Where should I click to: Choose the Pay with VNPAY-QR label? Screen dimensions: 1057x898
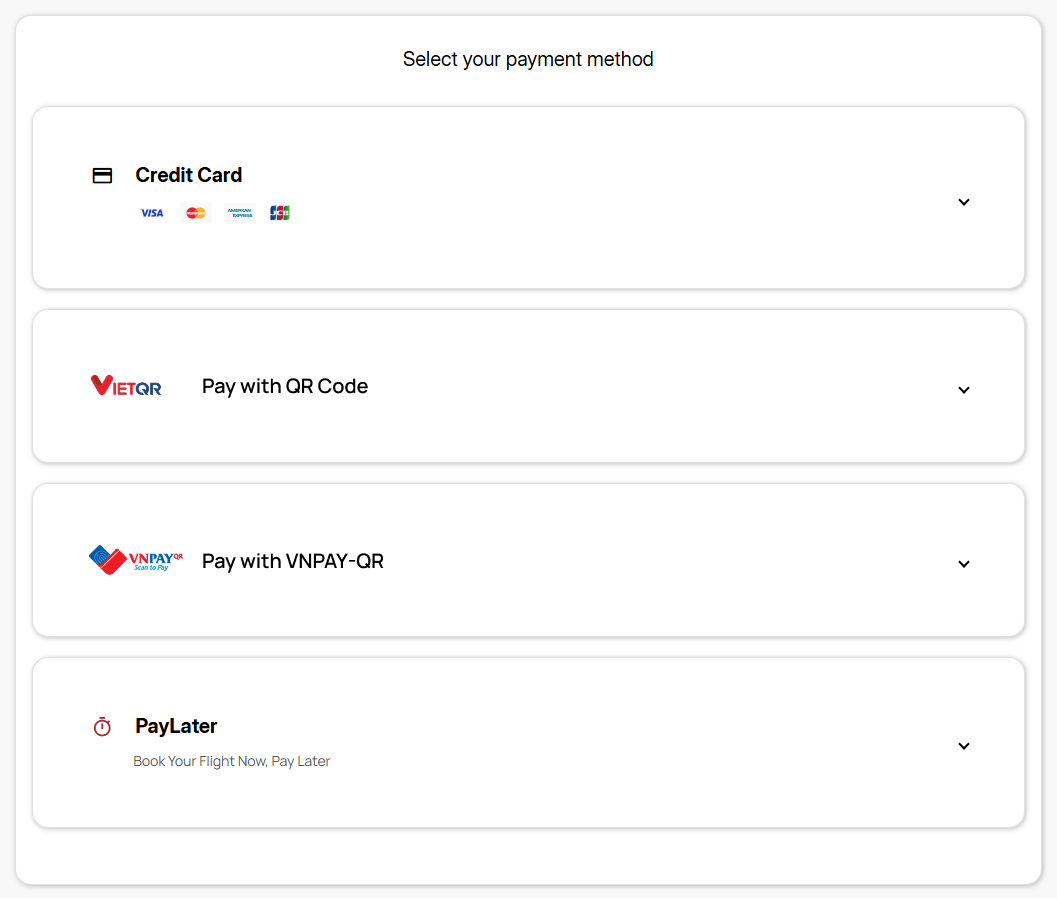coord(293,561)
